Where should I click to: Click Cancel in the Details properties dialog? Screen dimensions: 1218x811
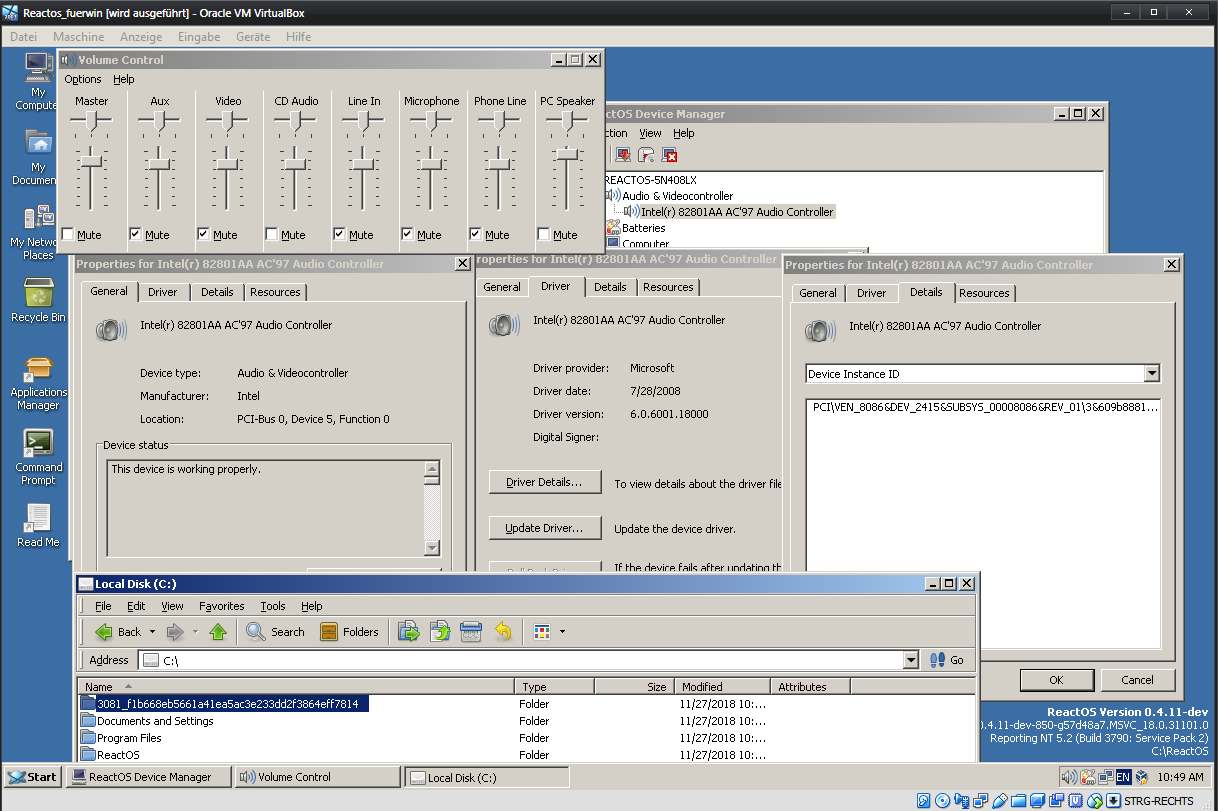click(x=1137, y=680)
